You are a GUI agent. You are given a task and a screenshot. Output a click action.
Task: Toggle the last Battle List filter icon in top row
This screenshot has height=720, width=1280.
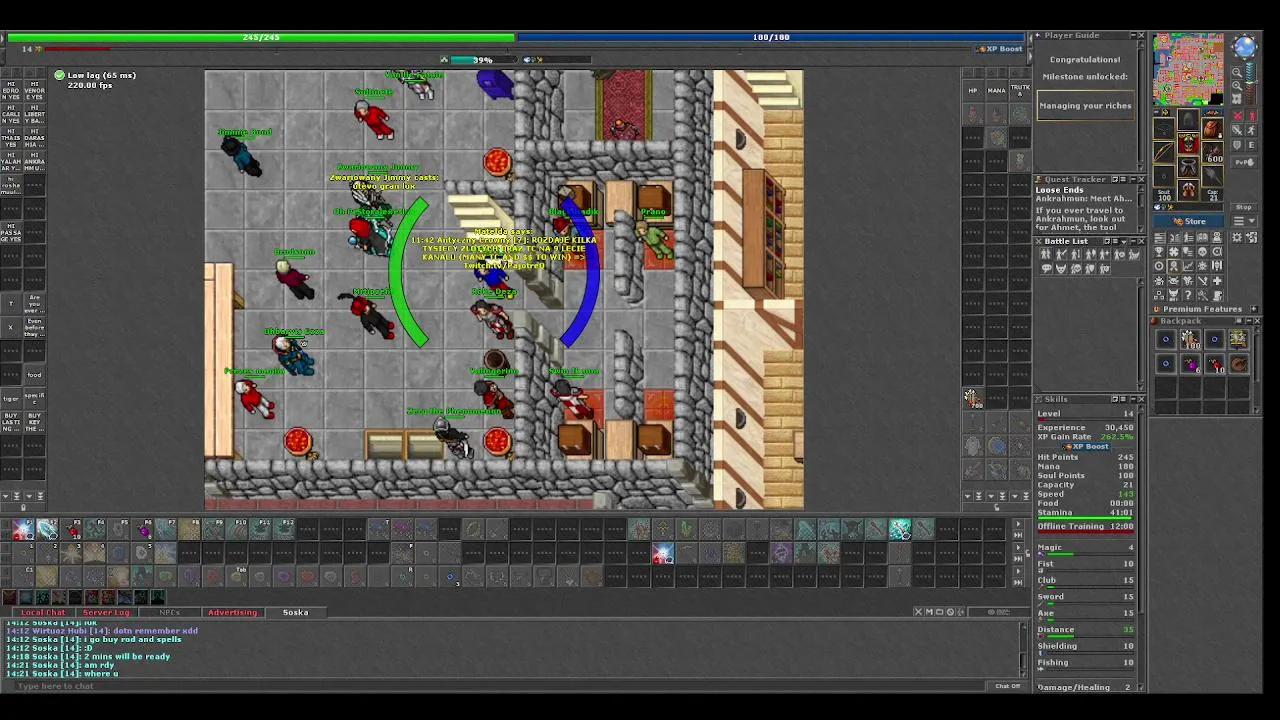click(x=1134, y=254)
